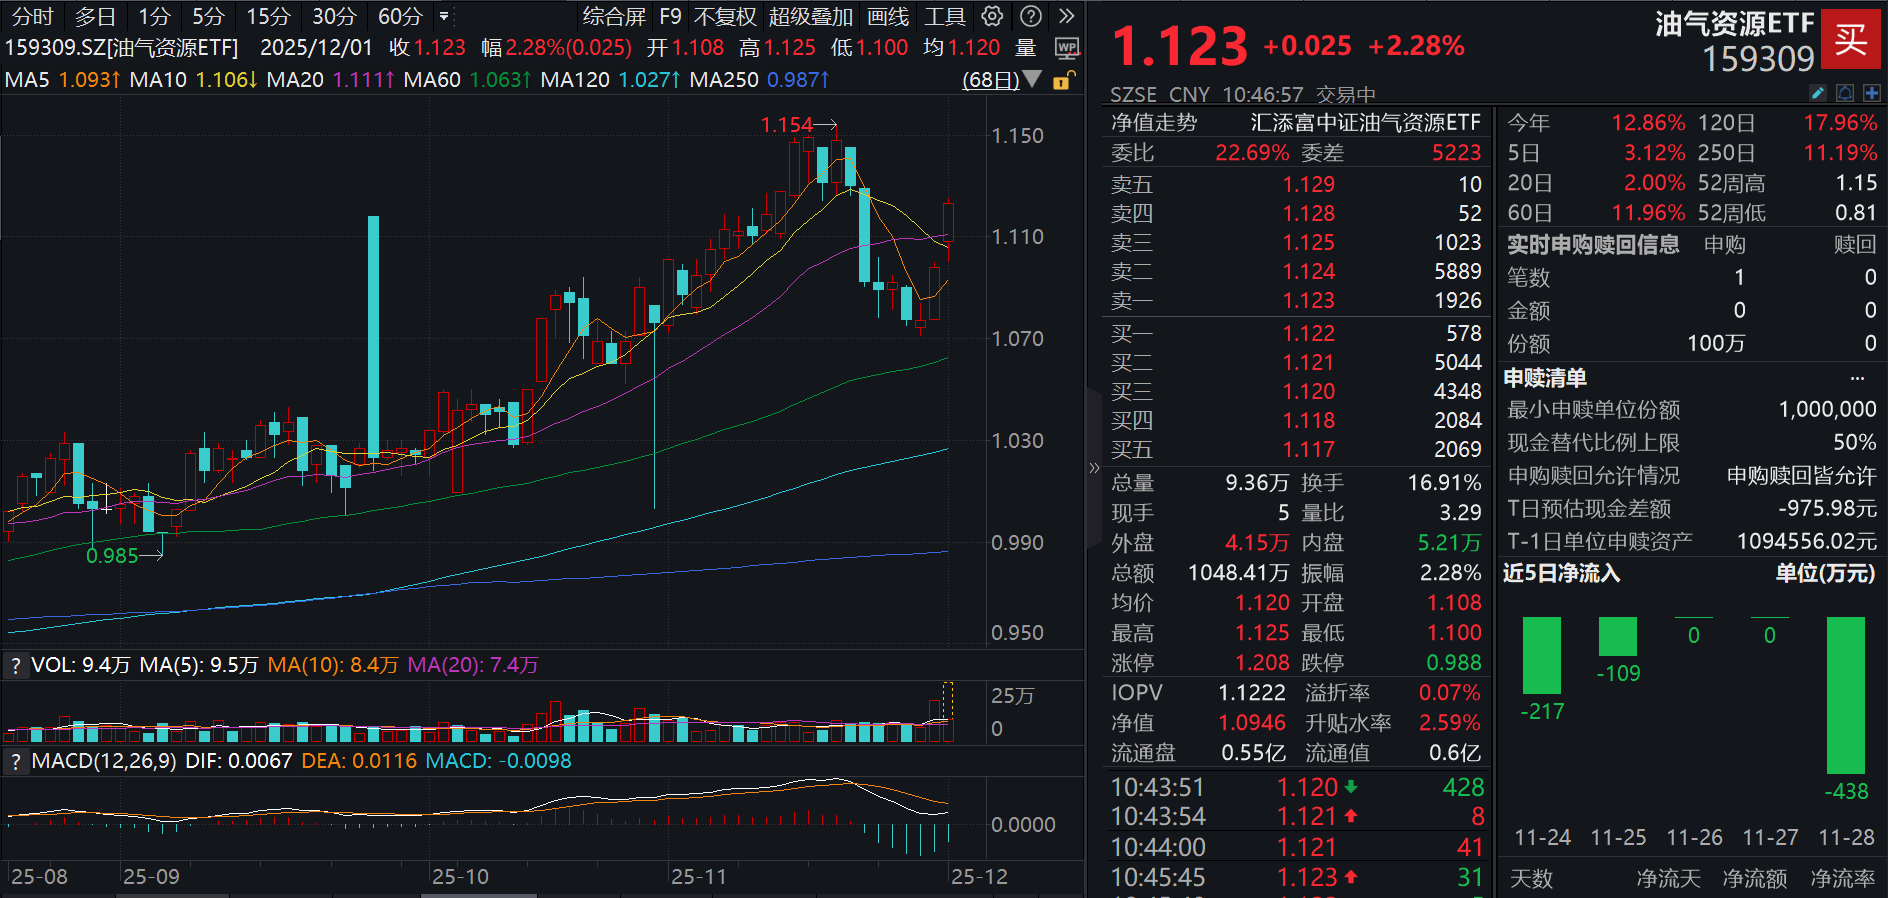The height and width of the screenshot is (898, 1888).
Task: Select the 15分 timeframe tab
Action: click(269, 16)
